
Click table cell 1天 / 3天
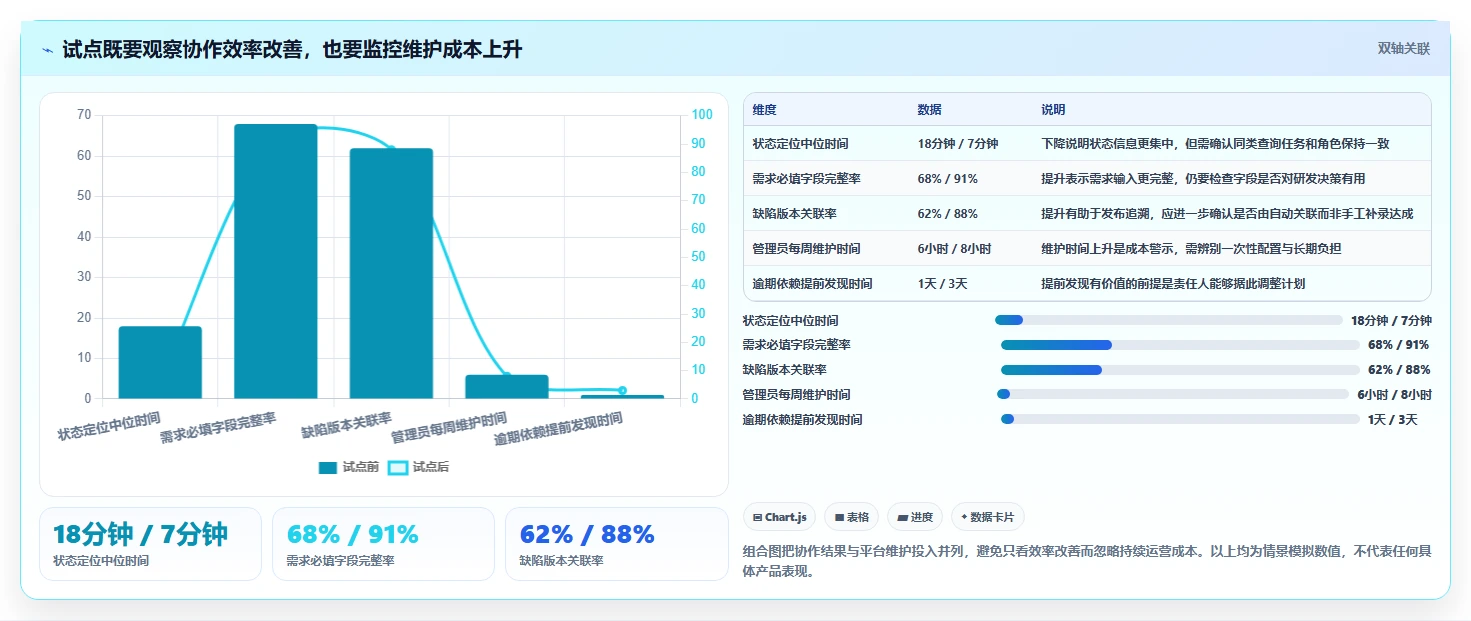pyautogui.click(x=942, y=284)
